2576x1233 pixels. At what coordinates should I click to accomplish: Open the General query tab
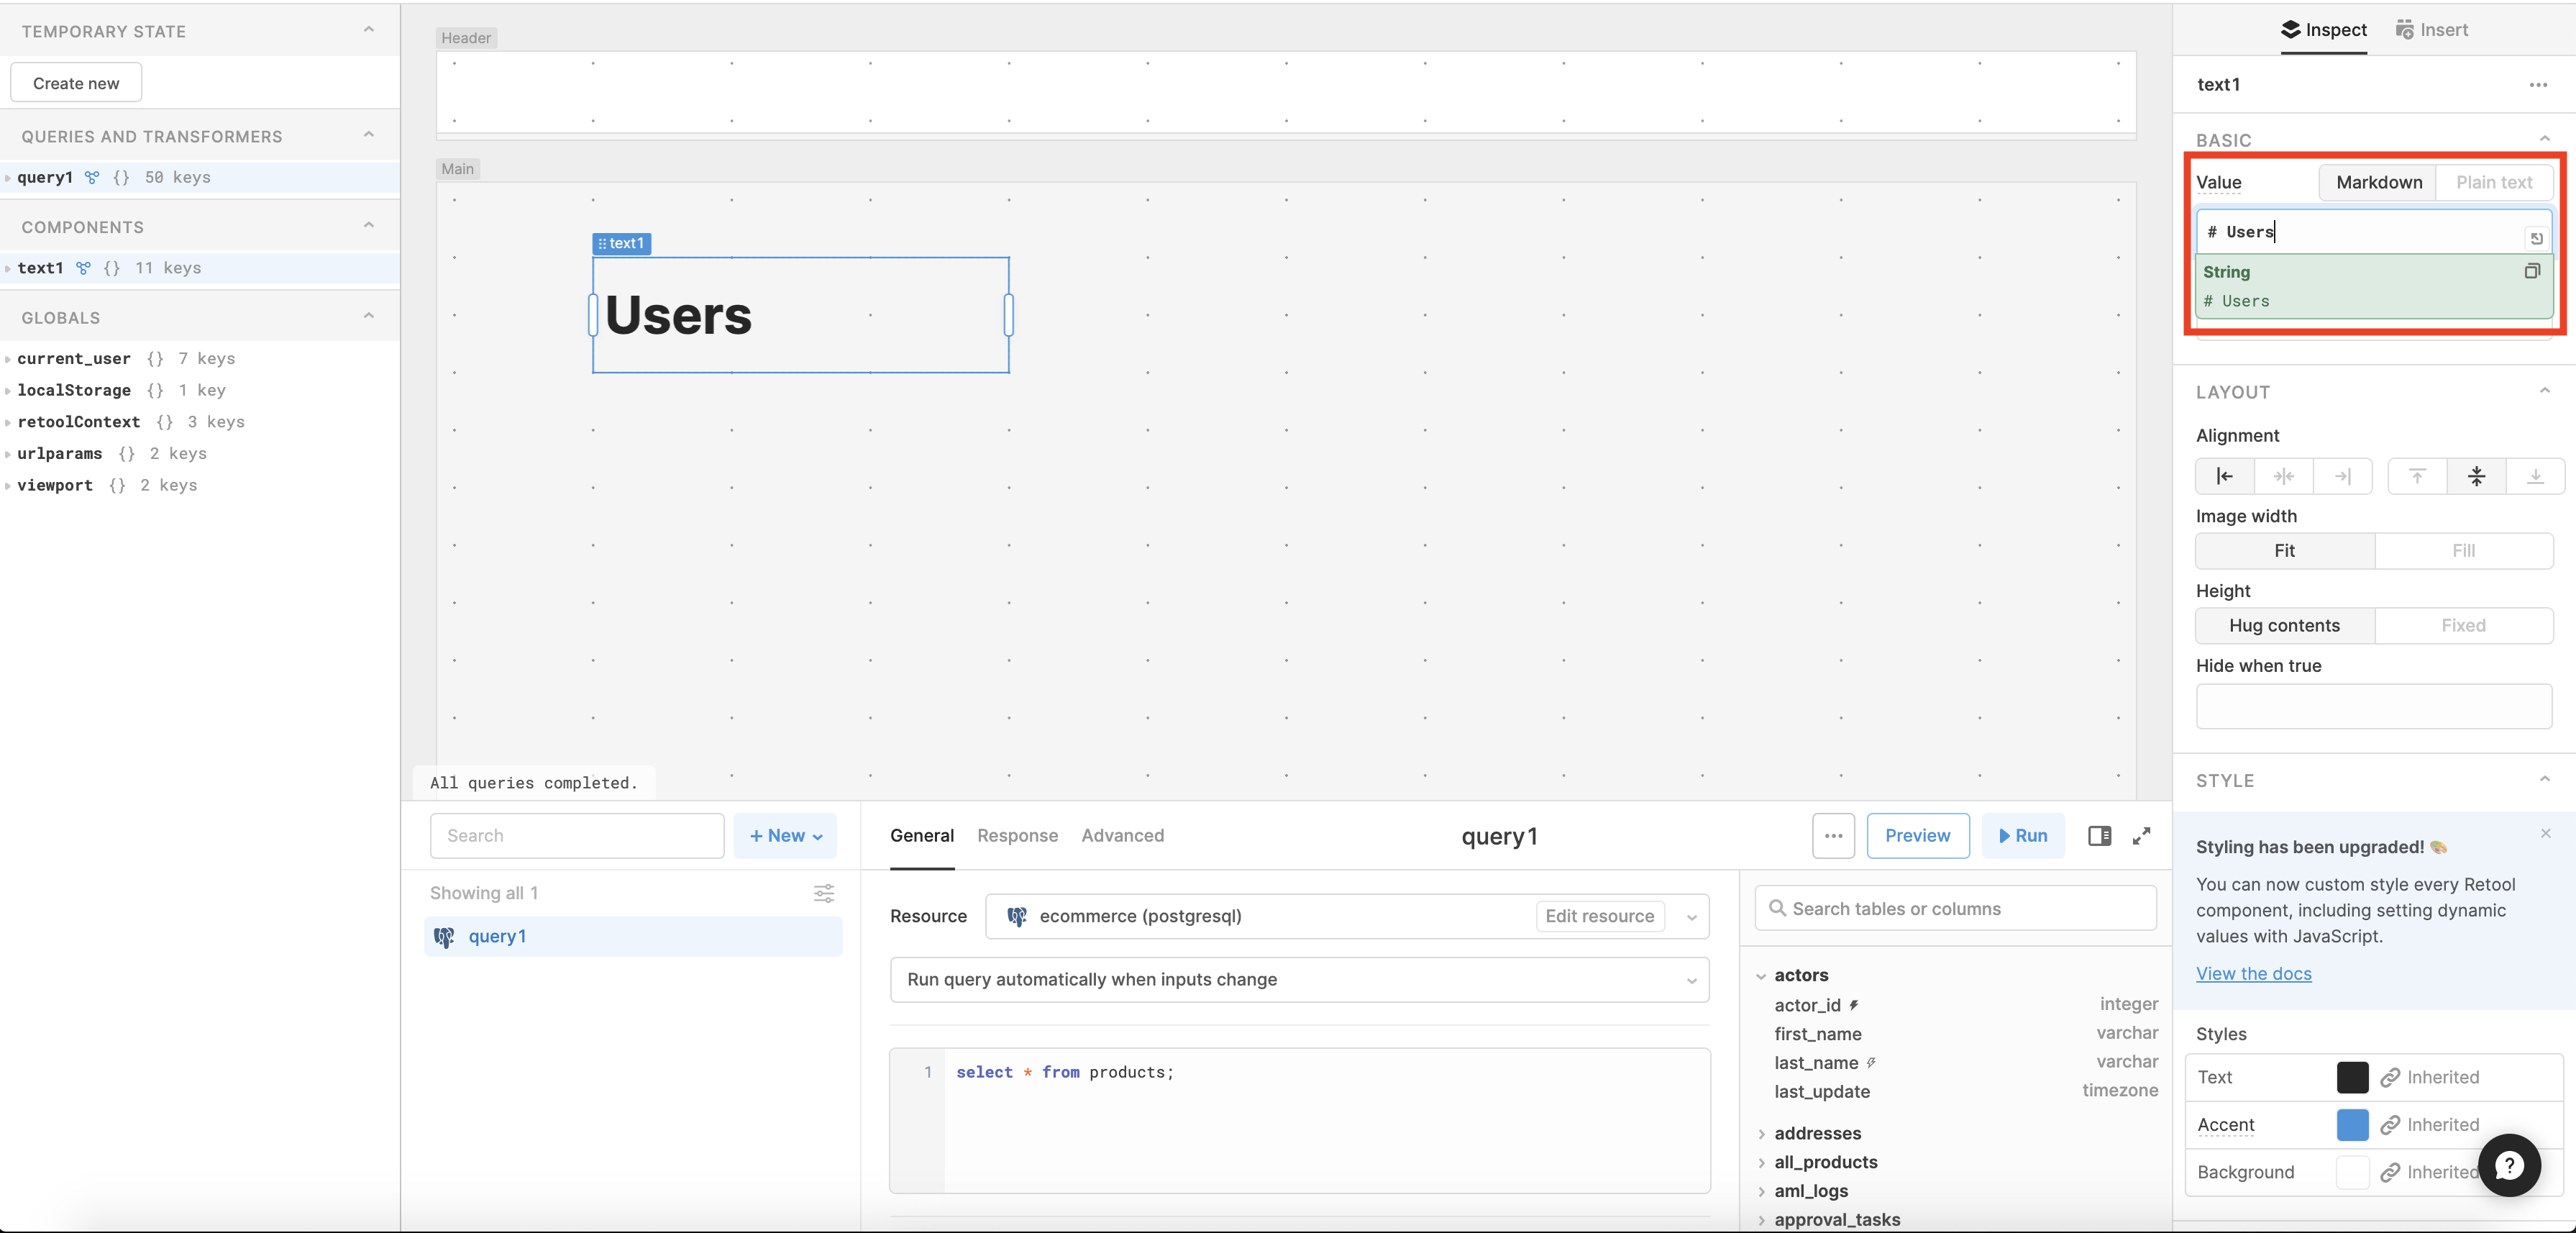click(x=921, y=836)
